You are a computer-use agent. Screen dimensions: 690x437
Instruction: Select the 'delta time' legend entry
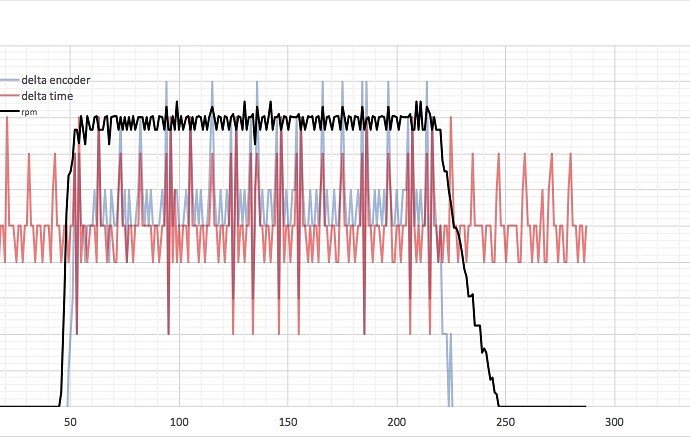tap(47, 96)
